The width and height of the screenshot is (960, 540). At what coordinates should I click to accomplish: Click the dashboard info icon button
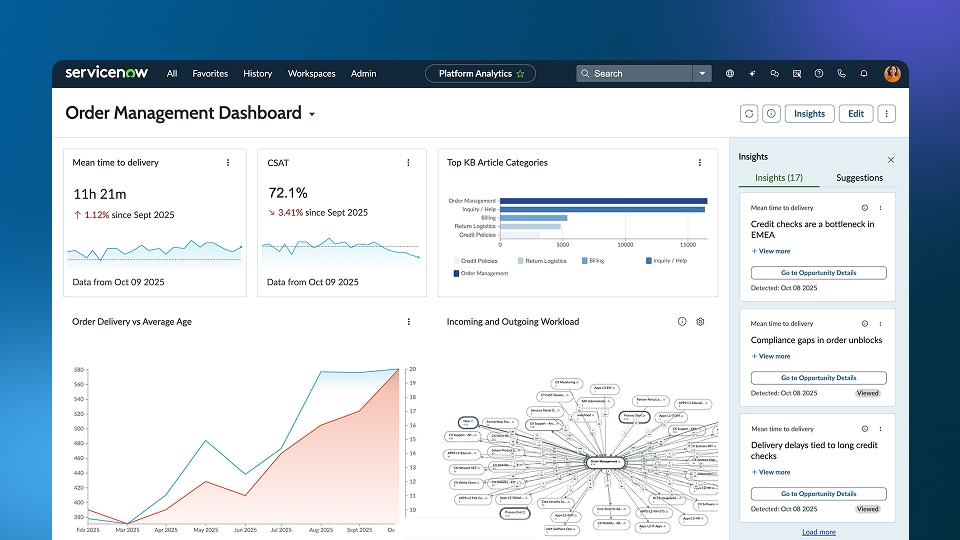(771, 113)
